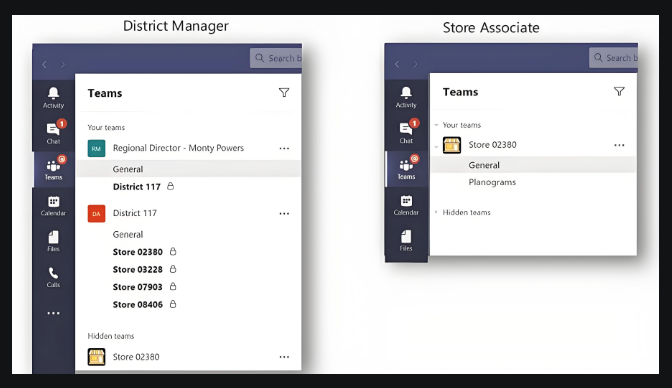Open Activity in Store Associate window

pos(406,97)
